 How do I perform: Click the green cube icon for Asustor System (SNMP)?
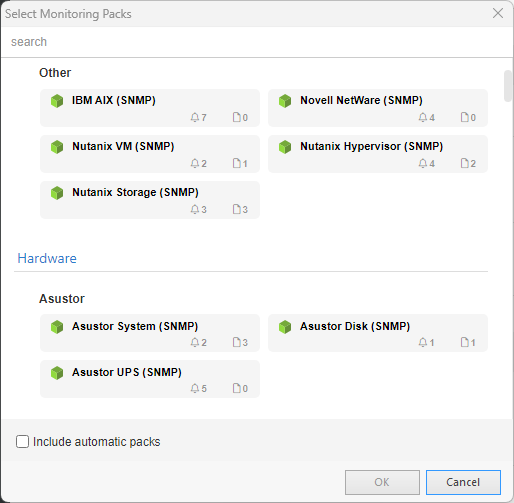[x=57, y=327]
